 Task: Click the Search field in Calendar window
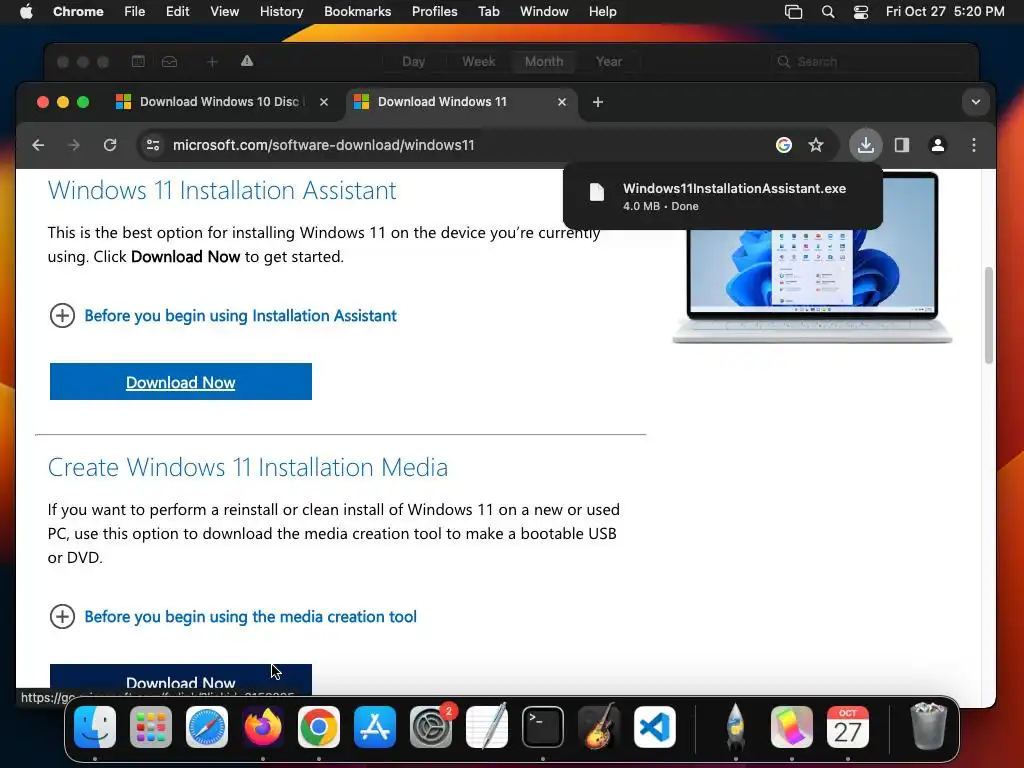tap(867, 61)
